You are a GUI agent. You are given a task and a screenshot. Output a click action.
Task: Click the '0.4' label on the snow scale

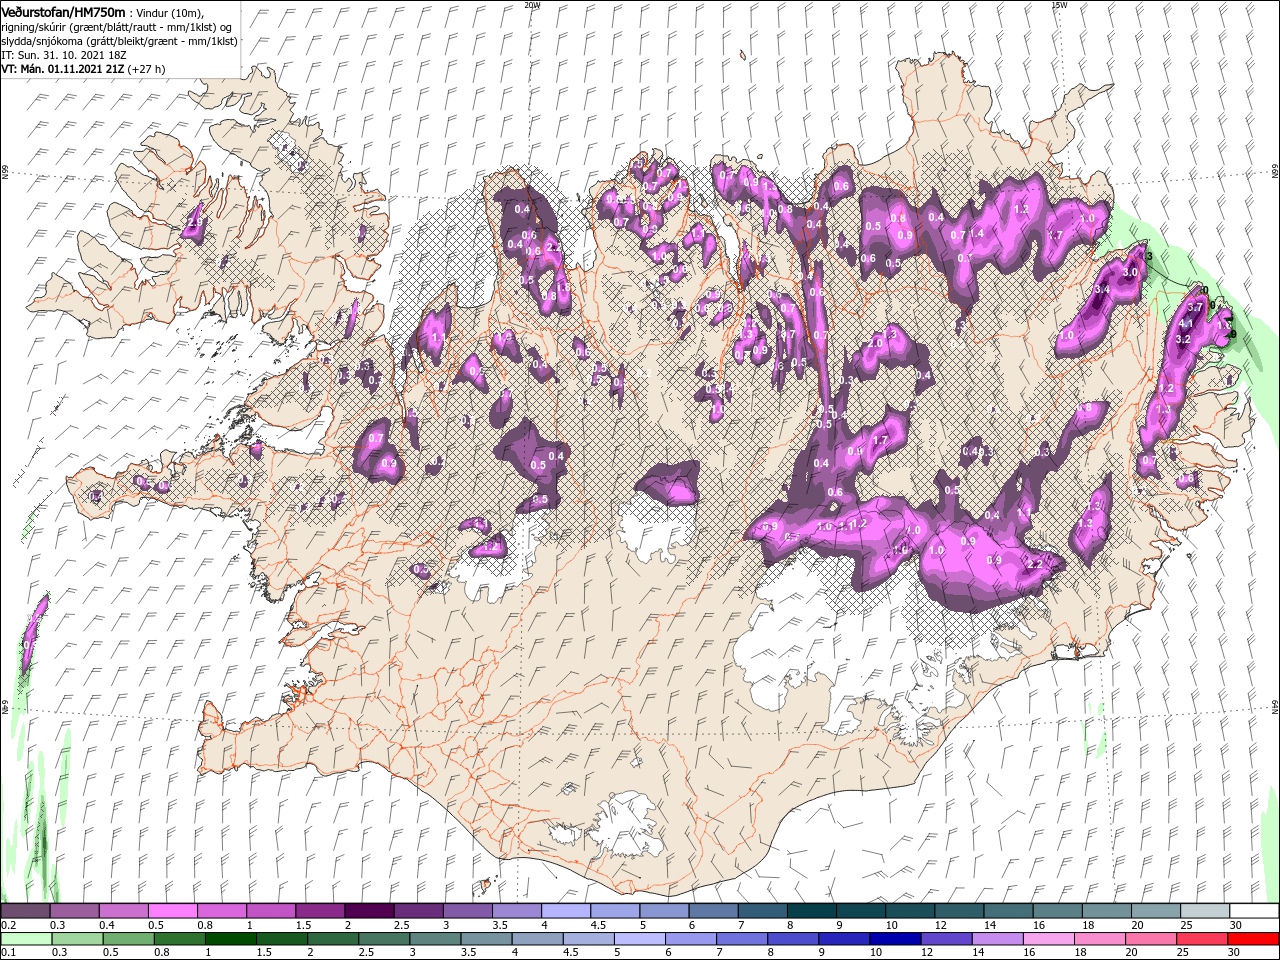point(106,925)
